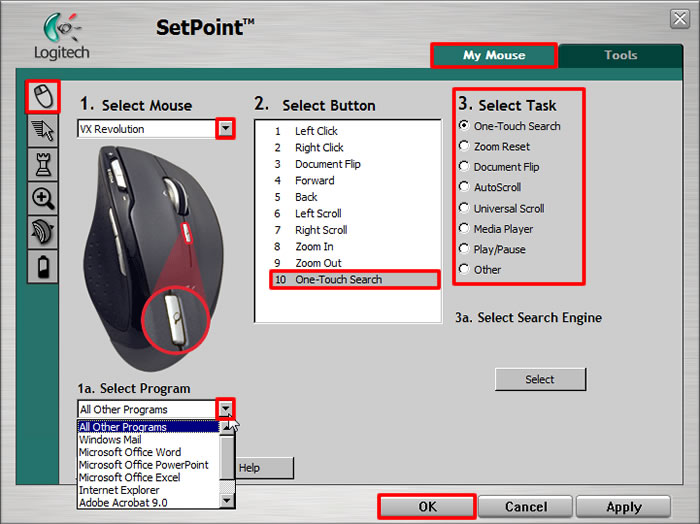The width and height of the screenshot is (700, 524).
Task: Open the scroll wheel settings sidebar icon
Action: point(43,232)
